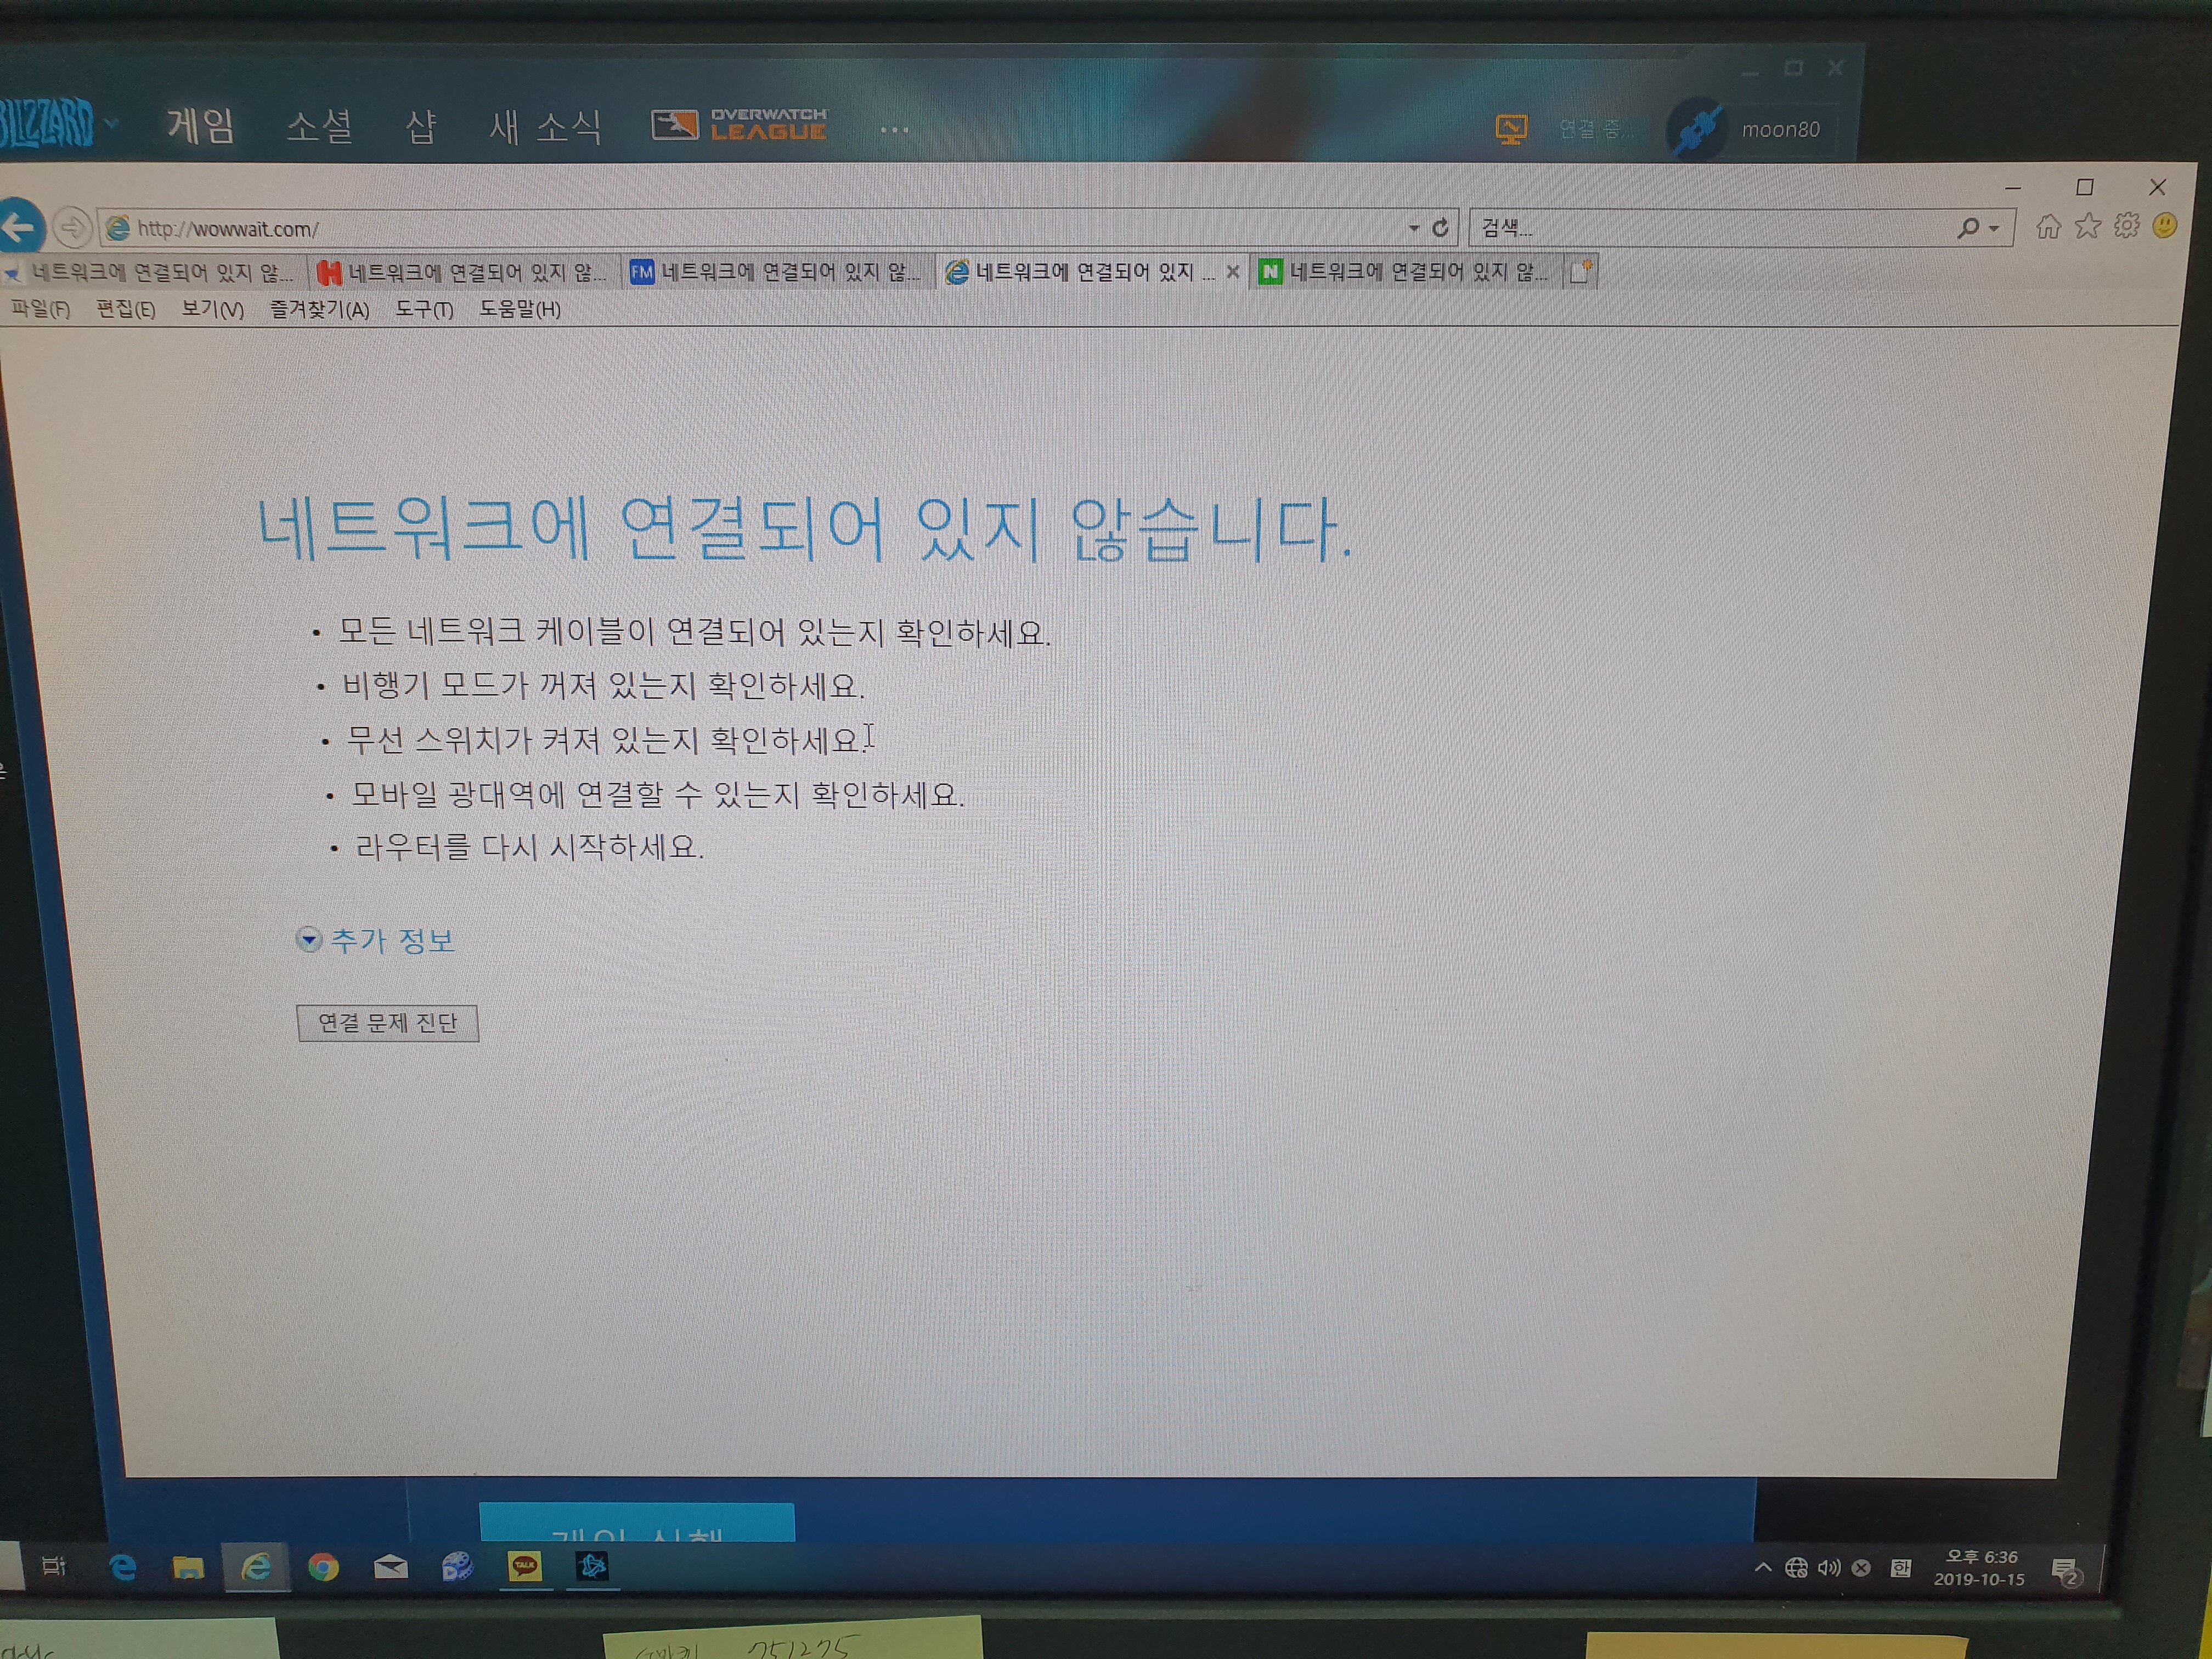
Task: Click the Blizzard Battle.net taskbar icon
Action: (x=593, y=1566)
